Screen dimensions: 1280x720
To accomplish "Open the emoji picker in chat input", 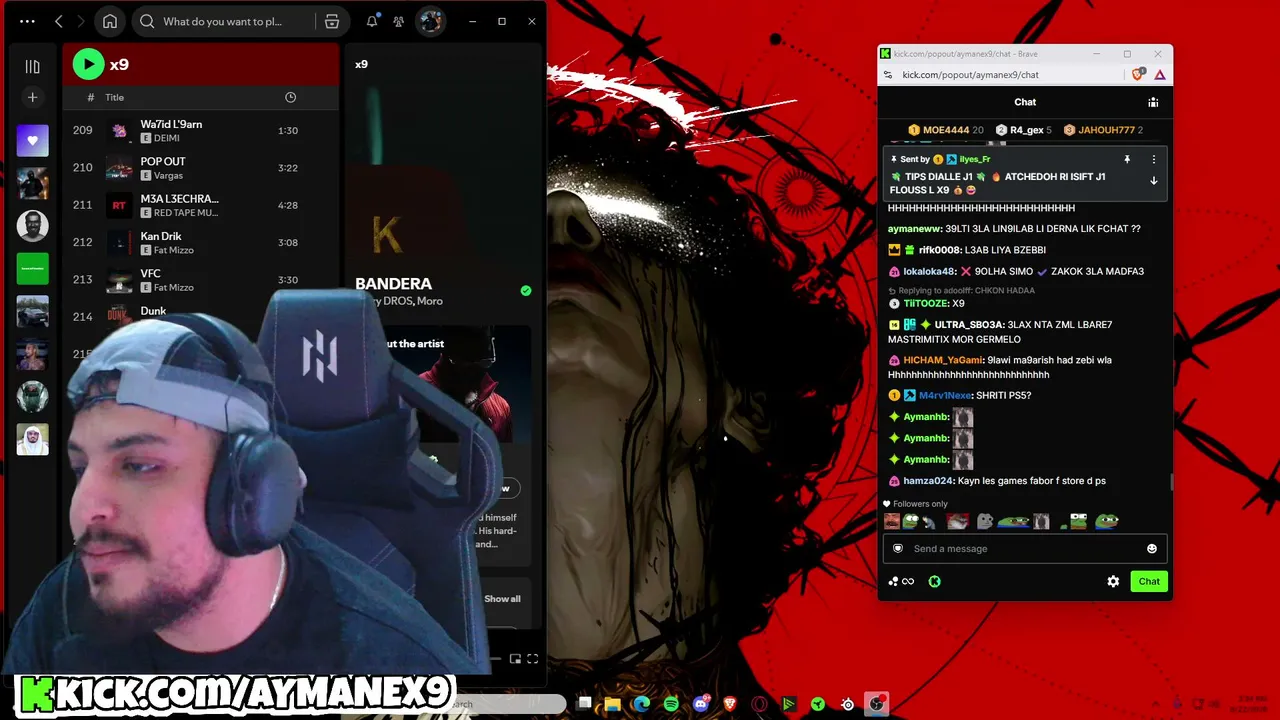I will 1152,548.
